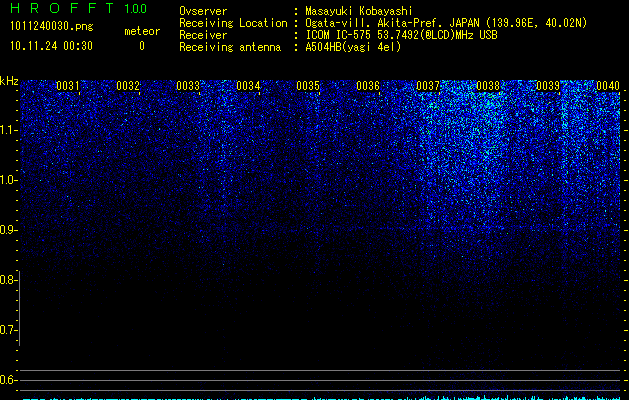Click the Receiving Location label
This screenshot has width=629, height=400.
click(233, 23)
